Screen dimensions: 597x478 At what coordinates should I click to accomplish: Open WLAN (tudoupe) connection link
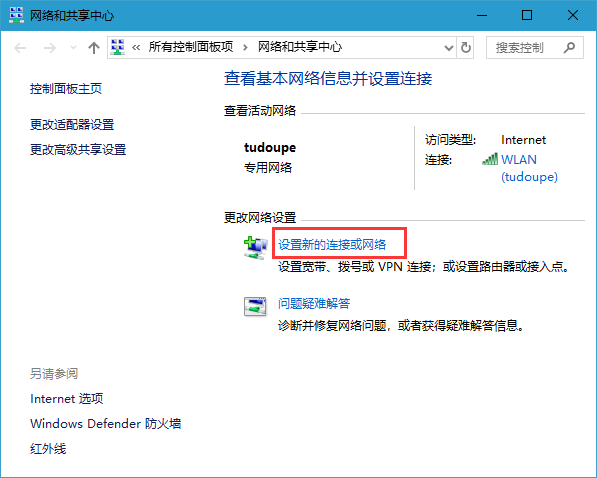click(x=529, y=168)
